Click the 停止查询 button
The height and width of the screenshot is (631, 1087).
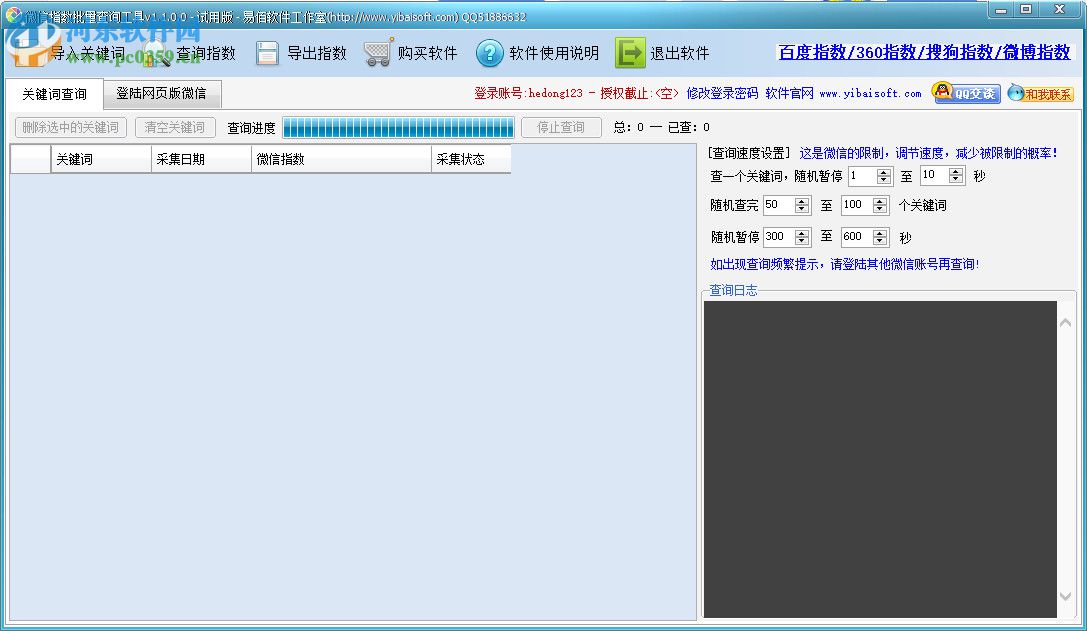pos(561,128)
